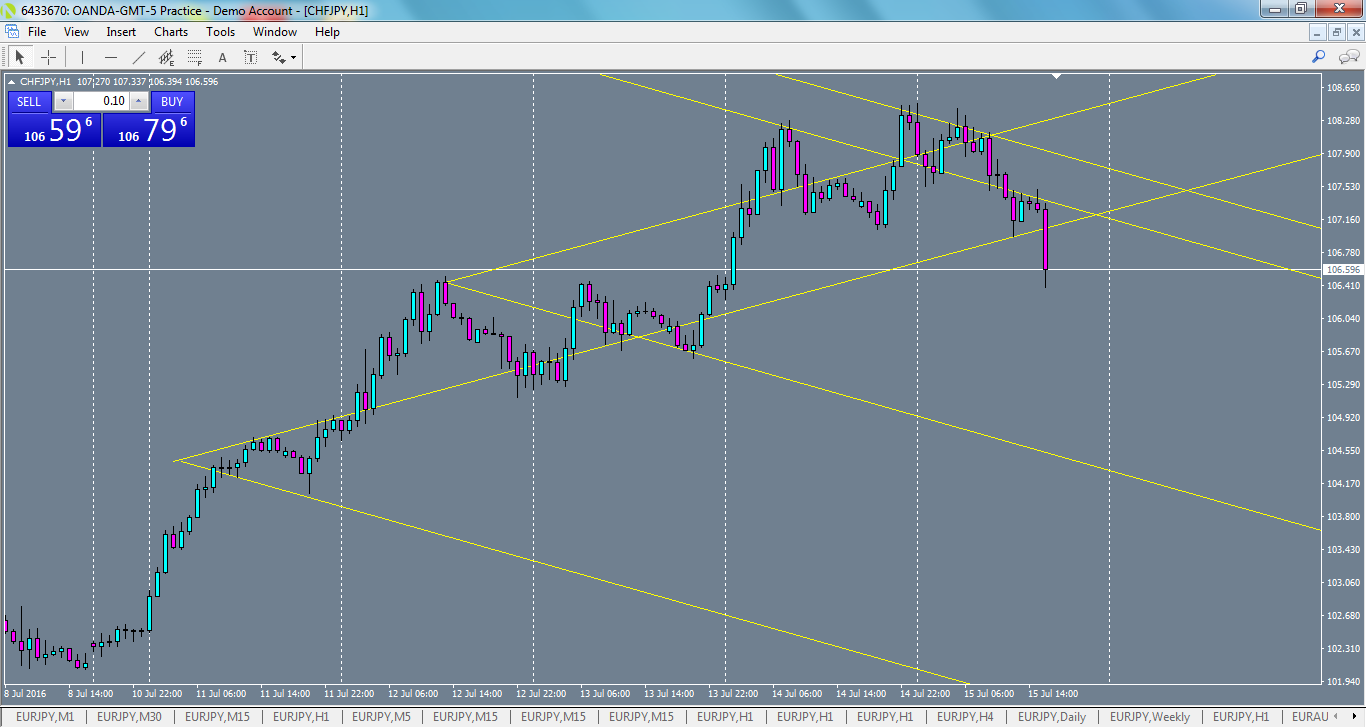Activate the Text annotation tool
Image resolution: width=1366 pixels, height=728 pixels.
click(x=222, y=57)
